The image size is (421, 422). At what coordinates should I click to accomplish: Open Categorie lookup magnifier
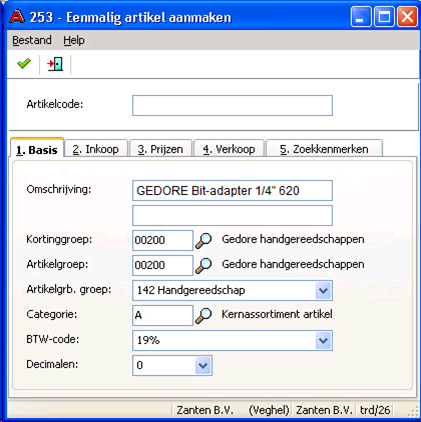pyautogui.click(x=203, y=315)
